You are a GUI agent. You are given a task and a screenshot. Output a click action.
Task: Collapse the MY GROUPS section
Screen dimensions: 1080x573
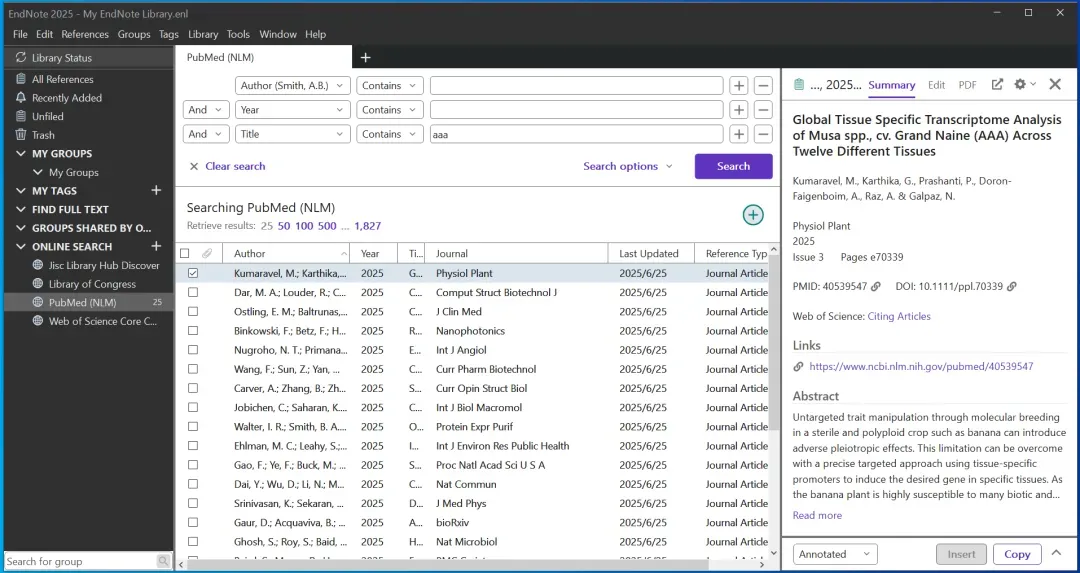point(21,154)
